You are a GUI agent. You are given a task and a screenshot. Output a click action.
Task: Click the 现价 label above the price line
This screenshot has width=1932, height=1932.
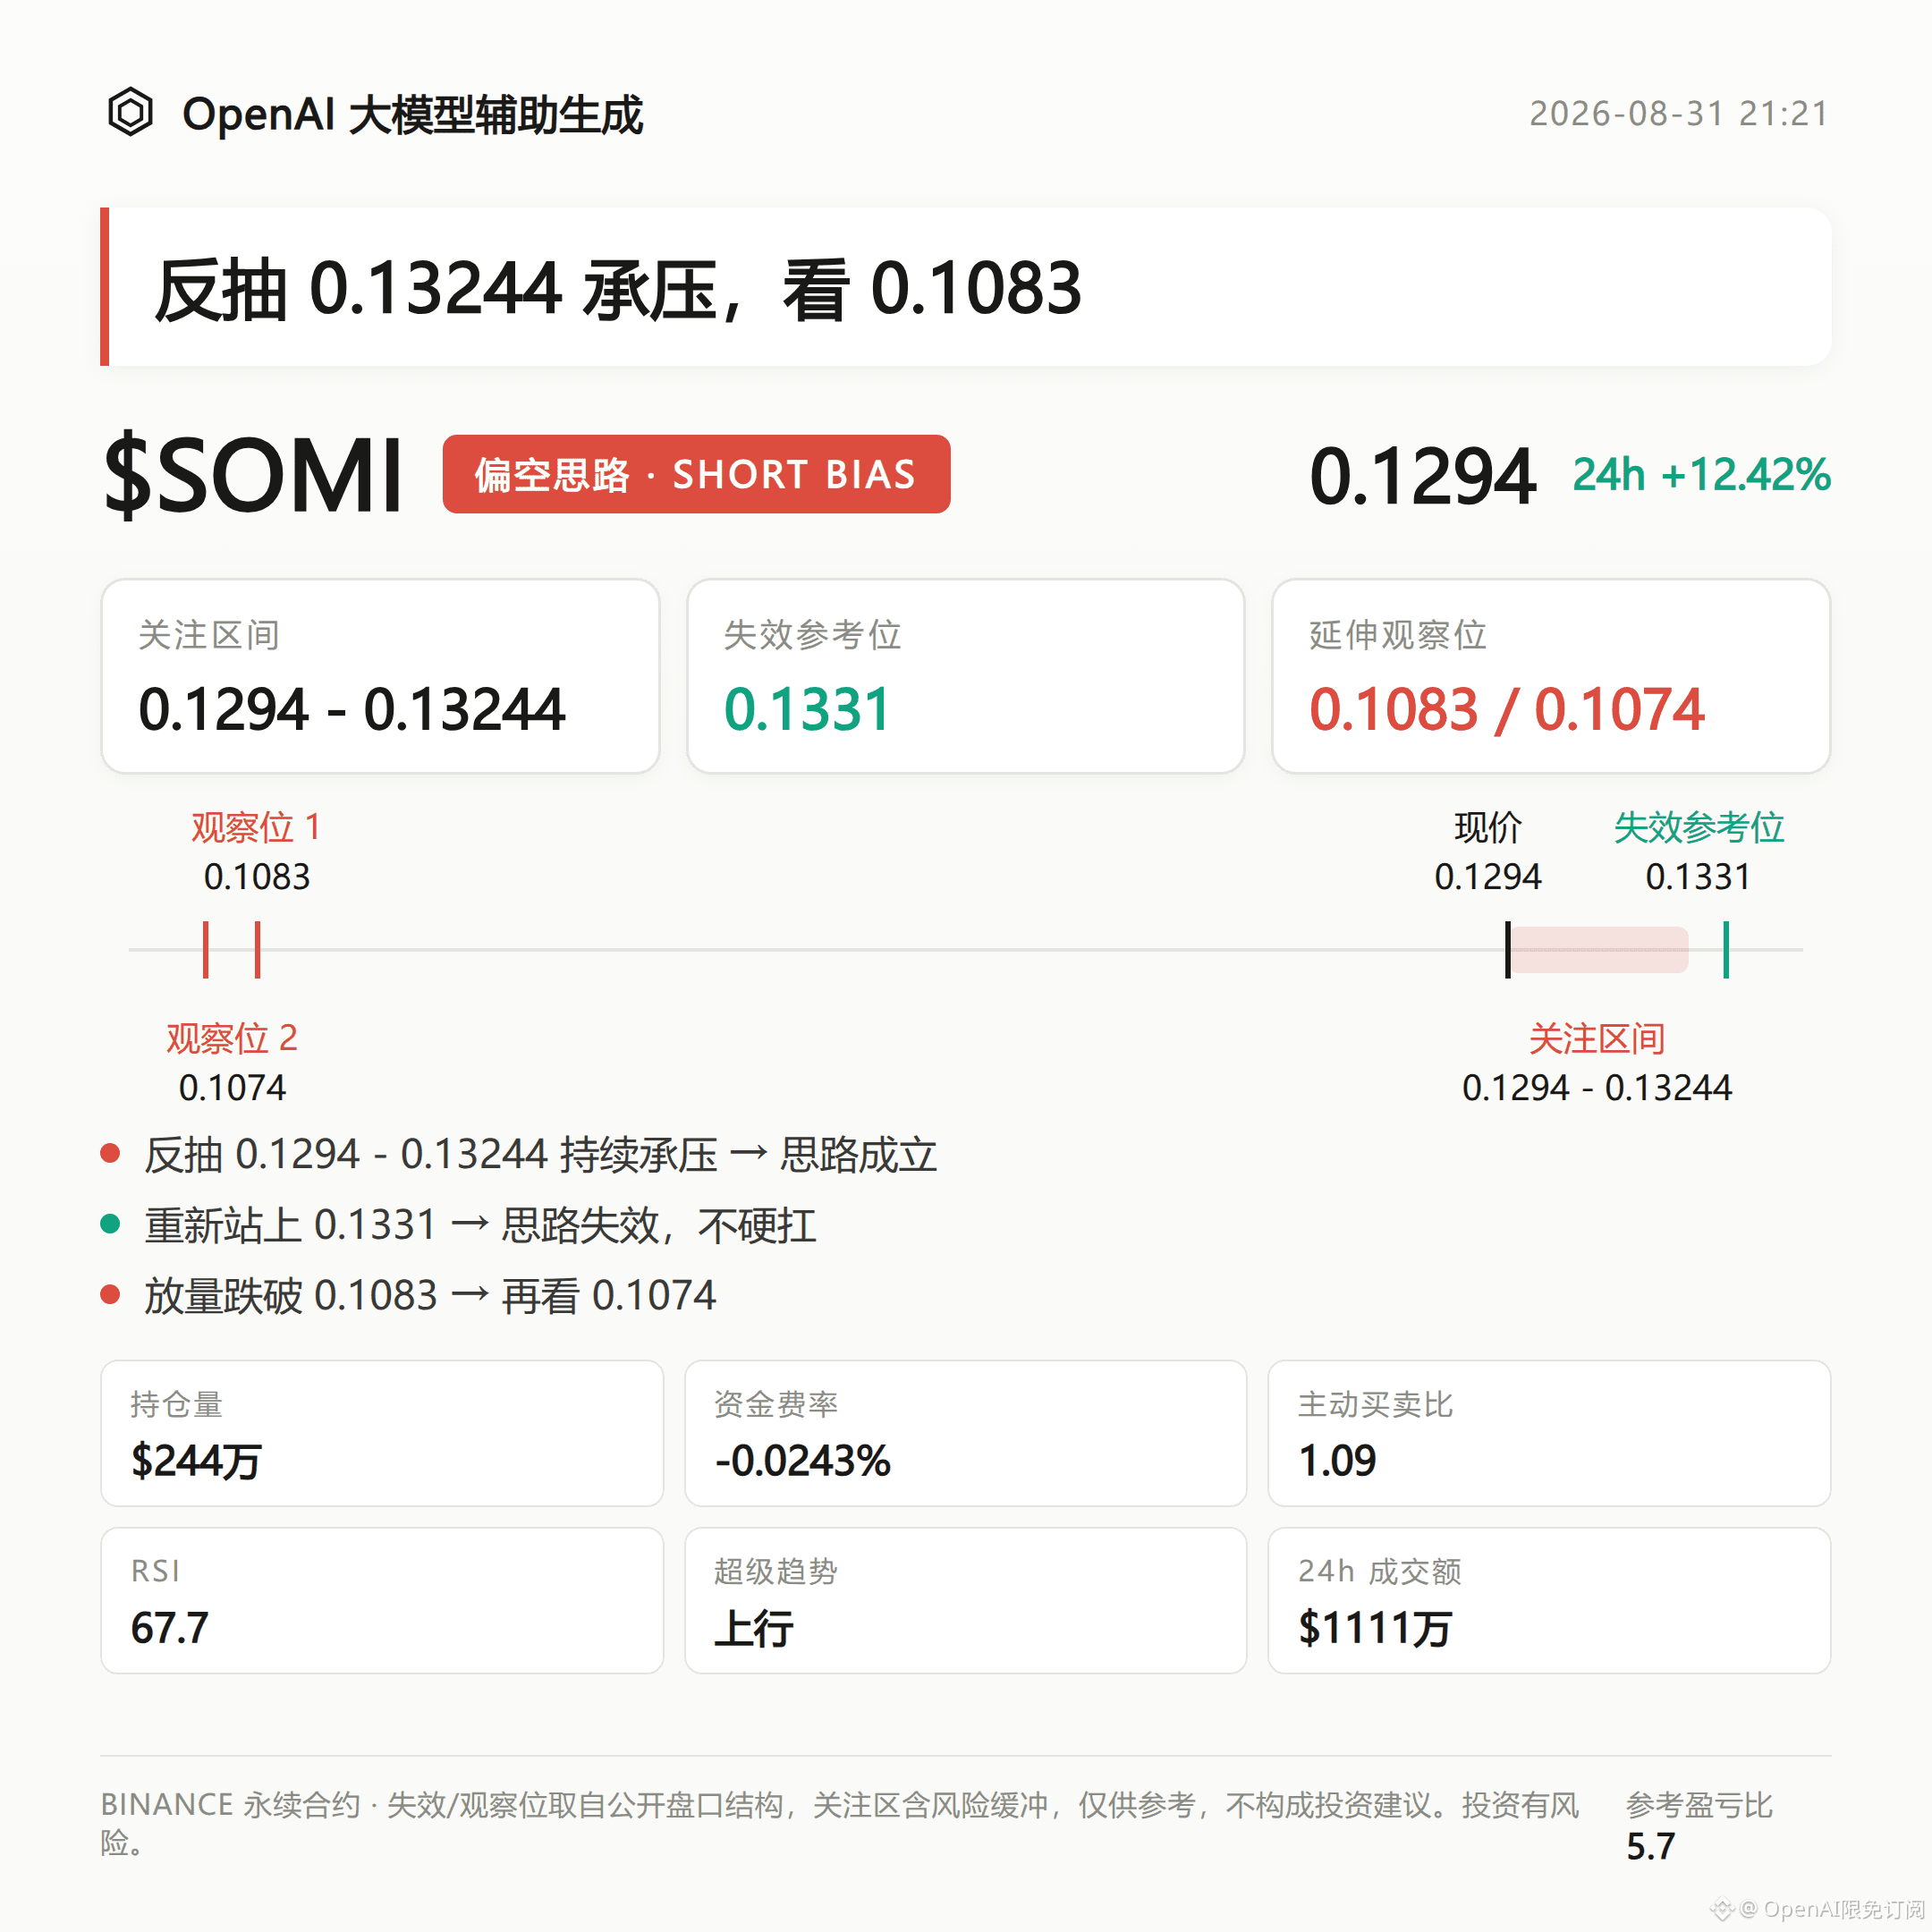coord(1488,828)
